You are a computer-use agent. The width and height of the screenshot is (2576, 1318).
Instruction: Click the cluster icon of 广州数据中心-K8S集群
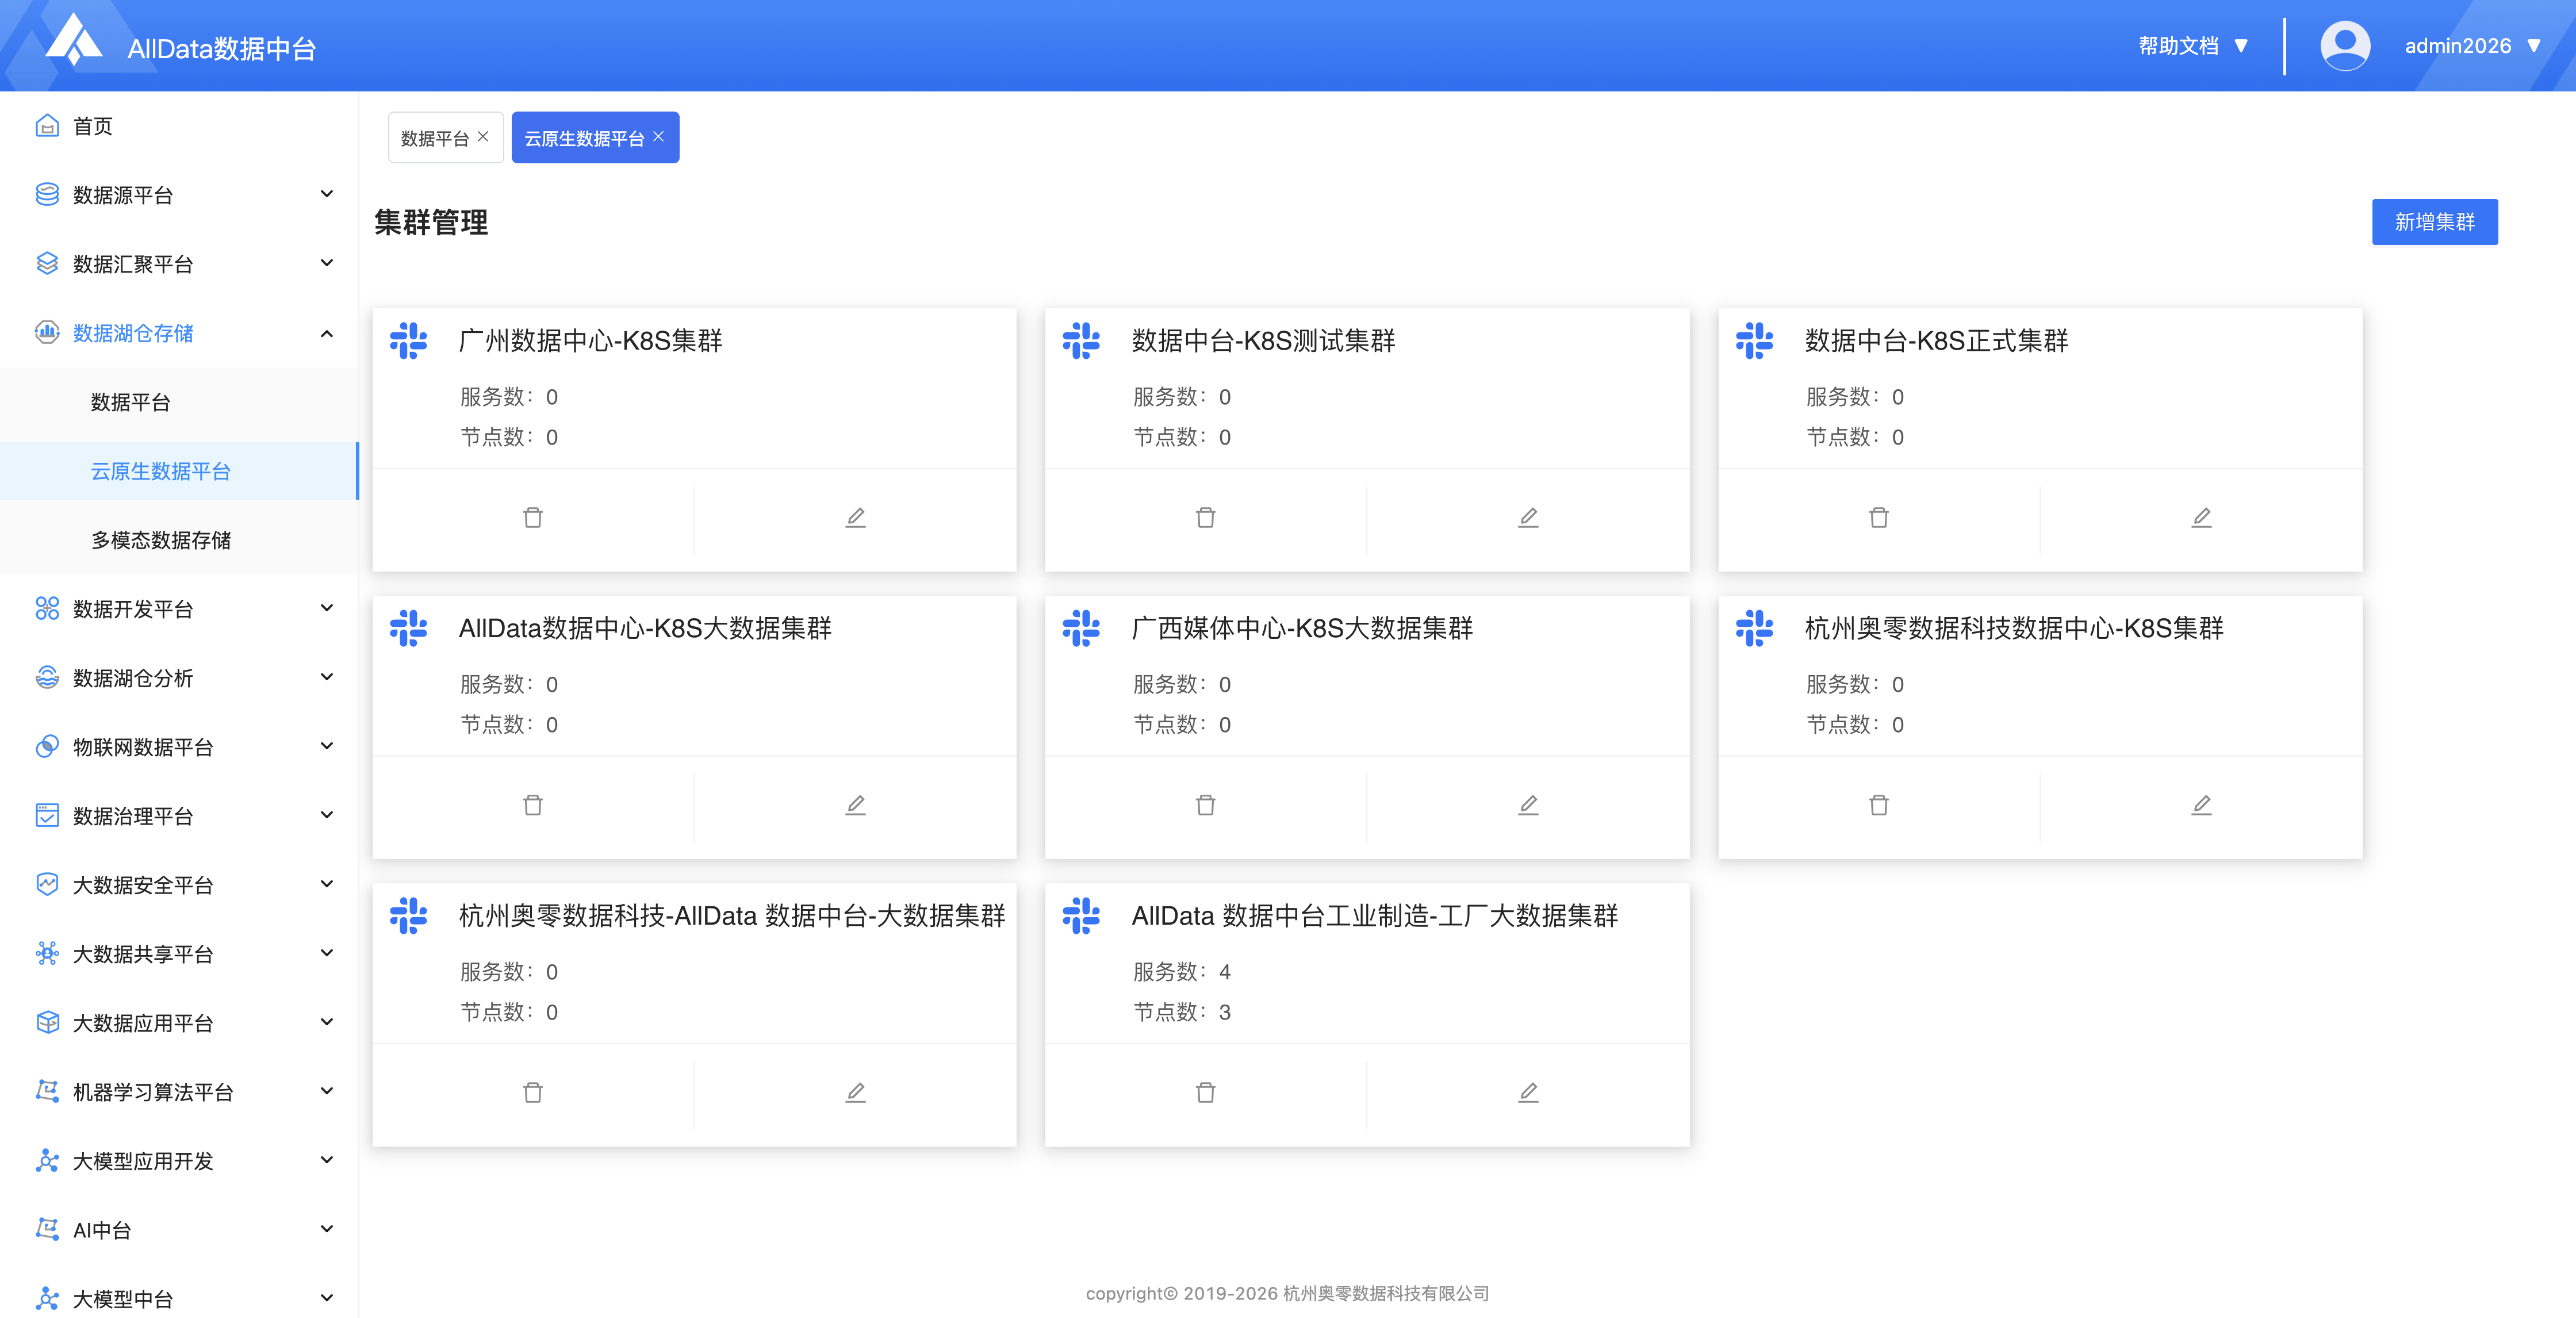(409, 340)
